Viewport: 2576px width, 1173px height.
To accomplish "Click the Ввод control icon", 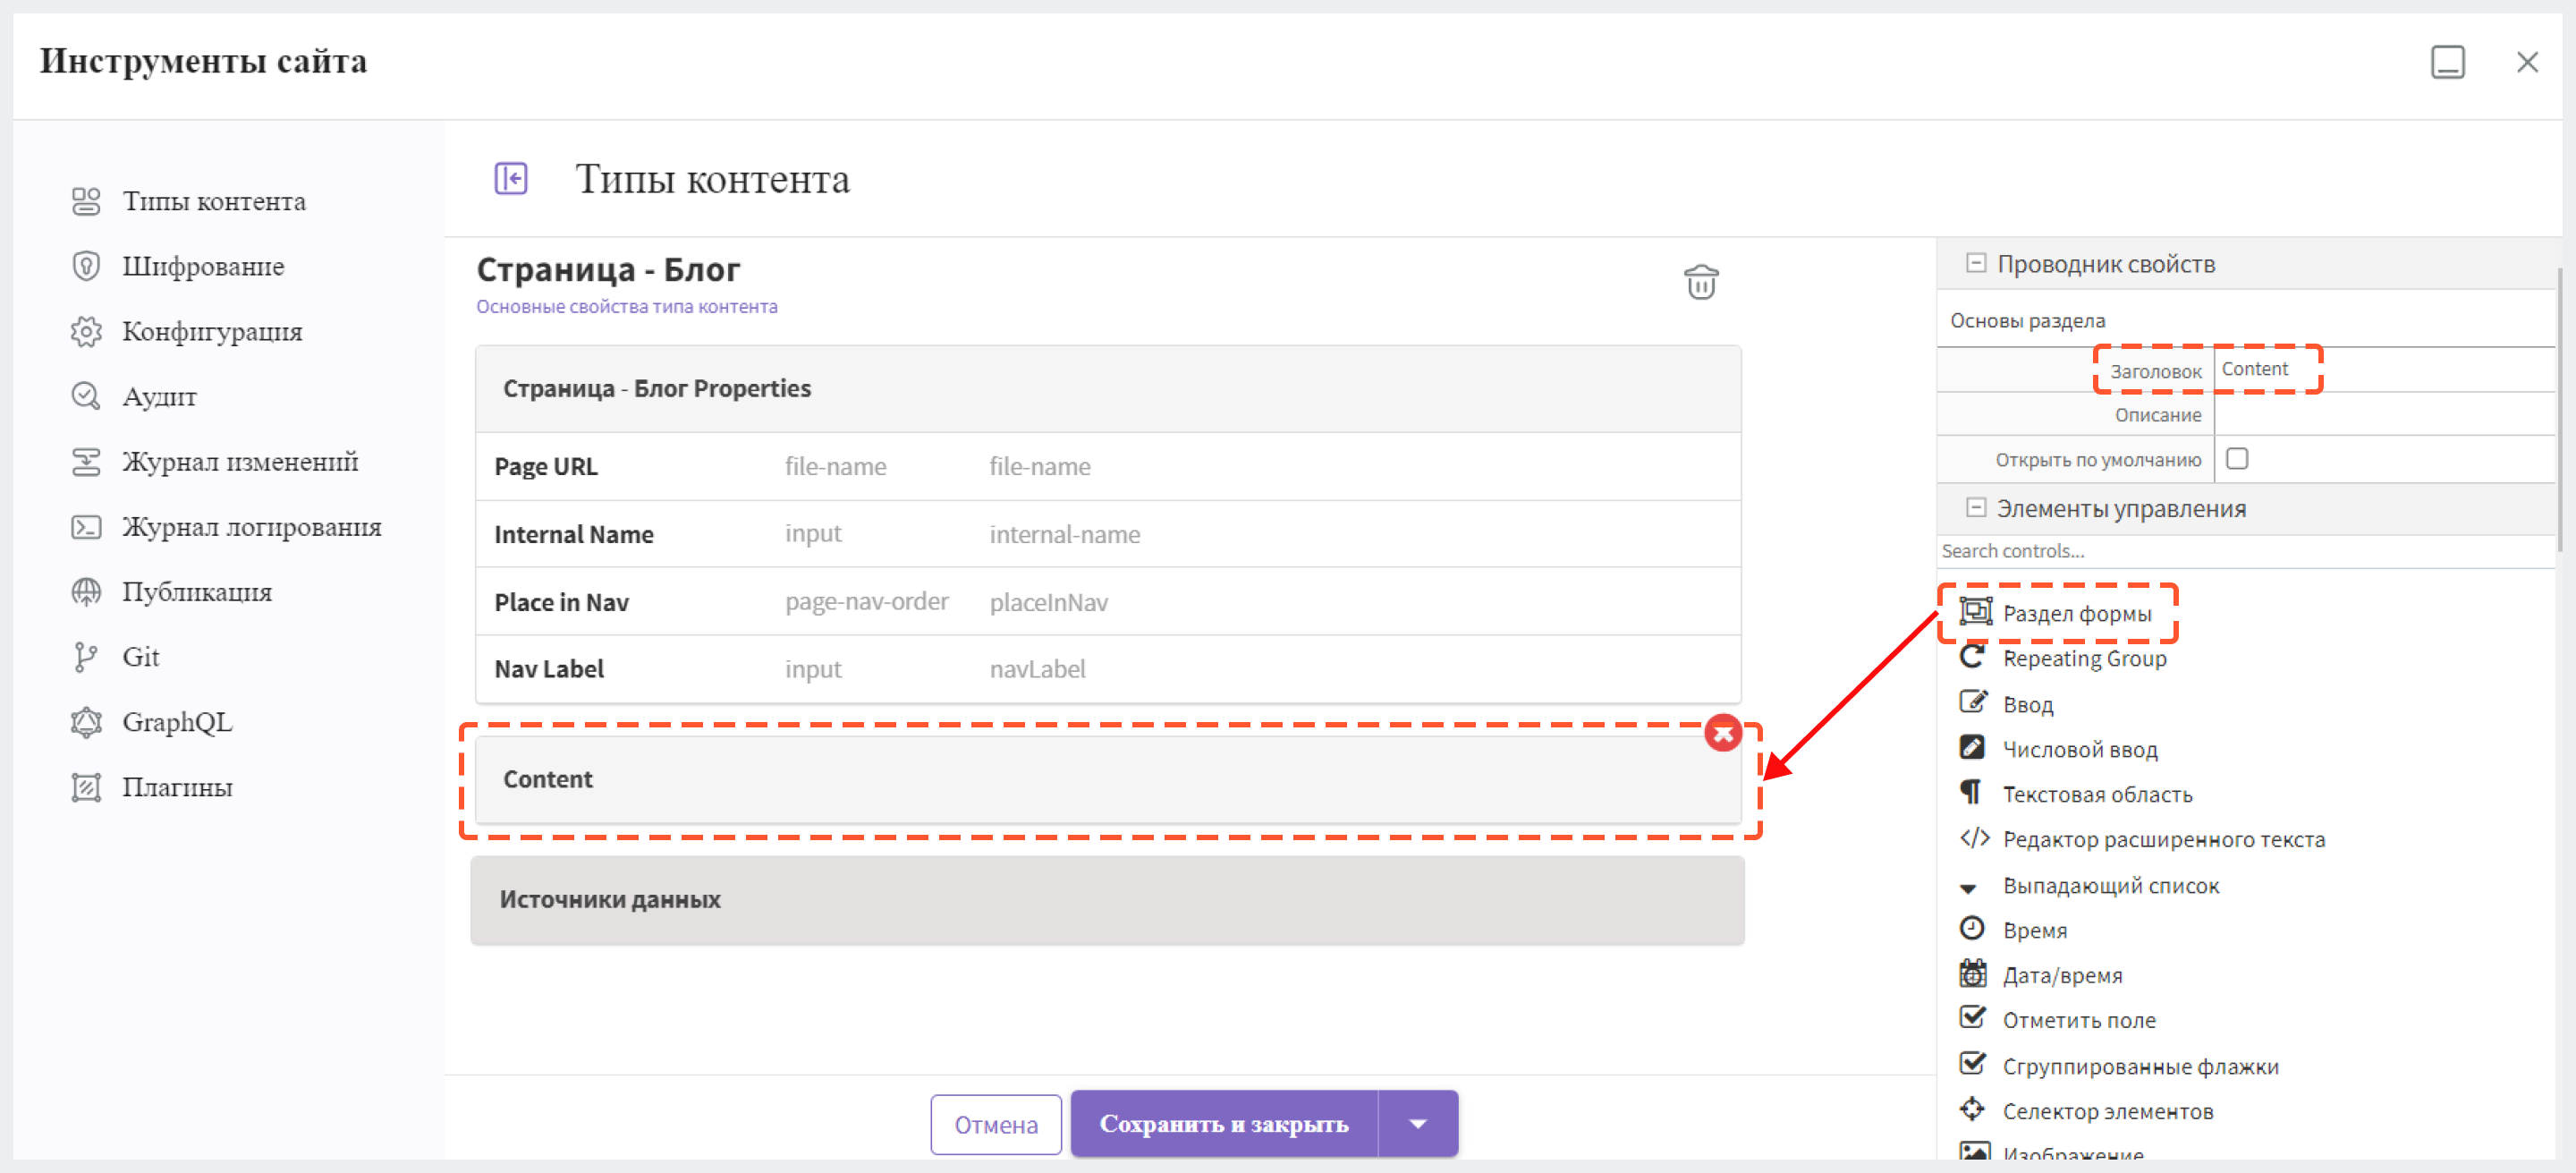I will coord(1973,702).
